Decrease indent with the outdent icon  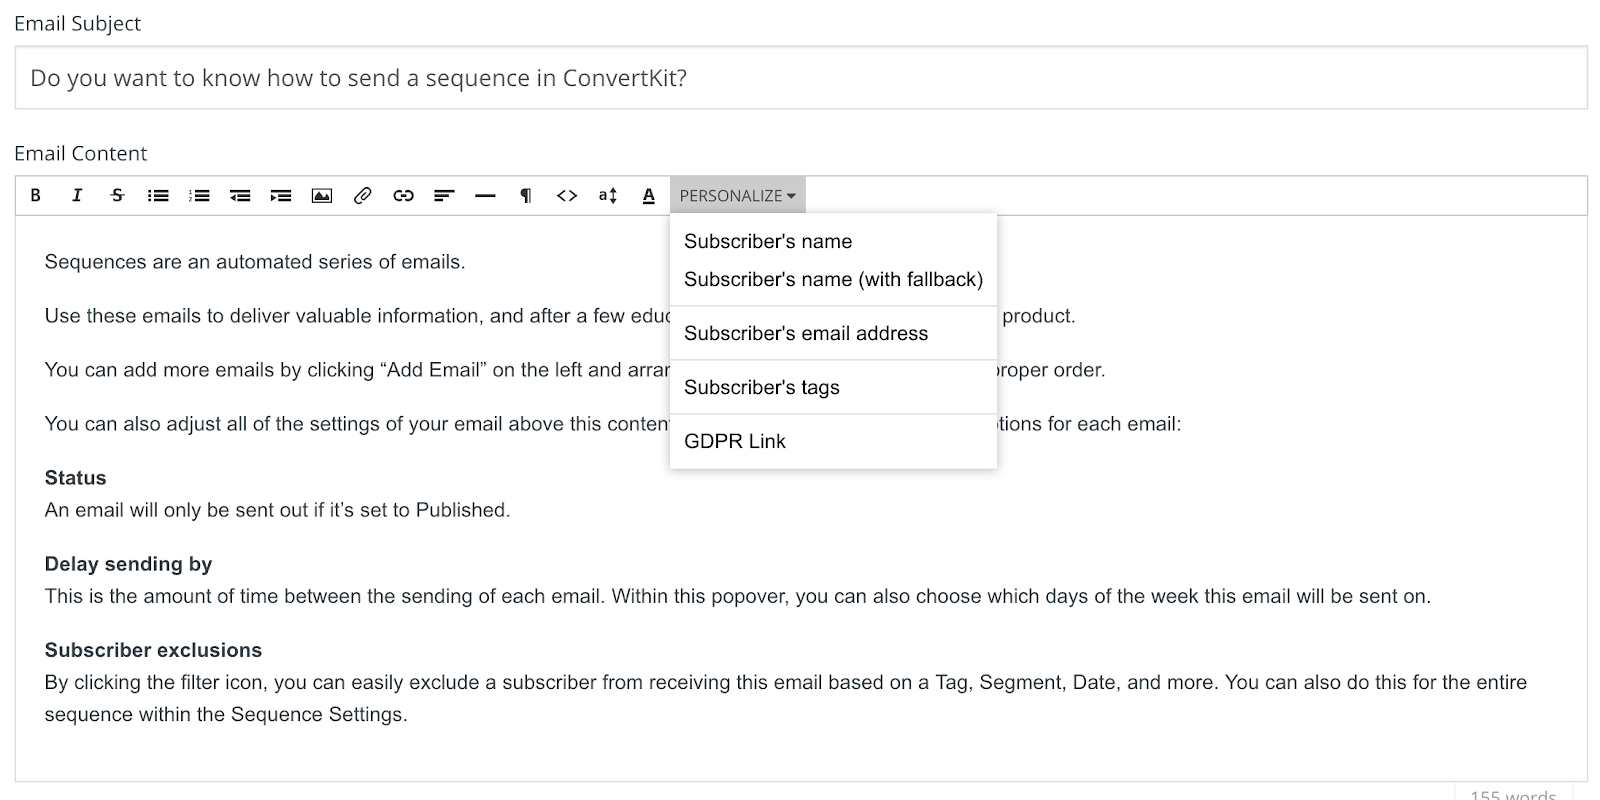pyautogui.click(x=240, y=196)
